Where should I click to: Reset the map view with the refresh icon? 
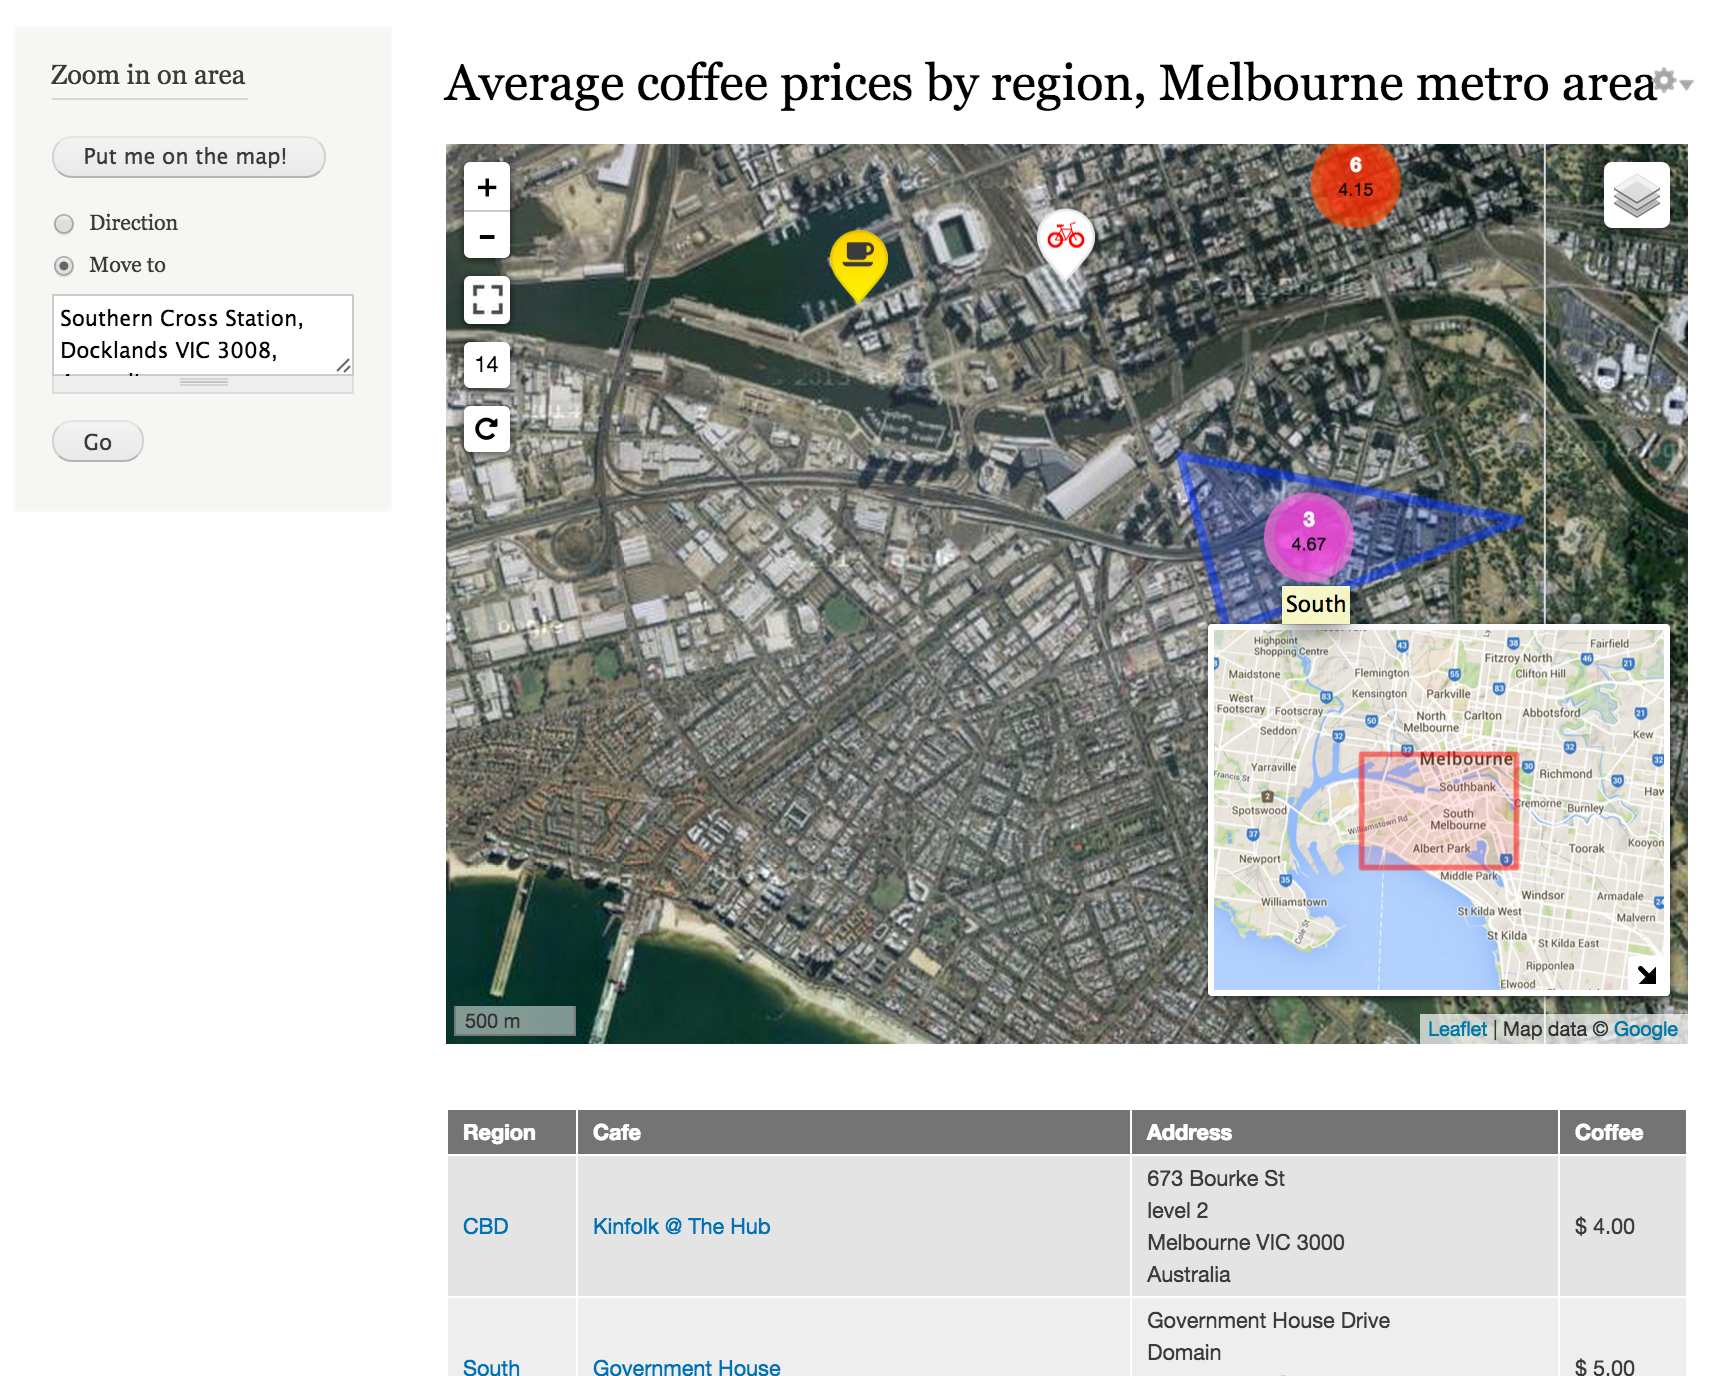click(x=487, y=429)
